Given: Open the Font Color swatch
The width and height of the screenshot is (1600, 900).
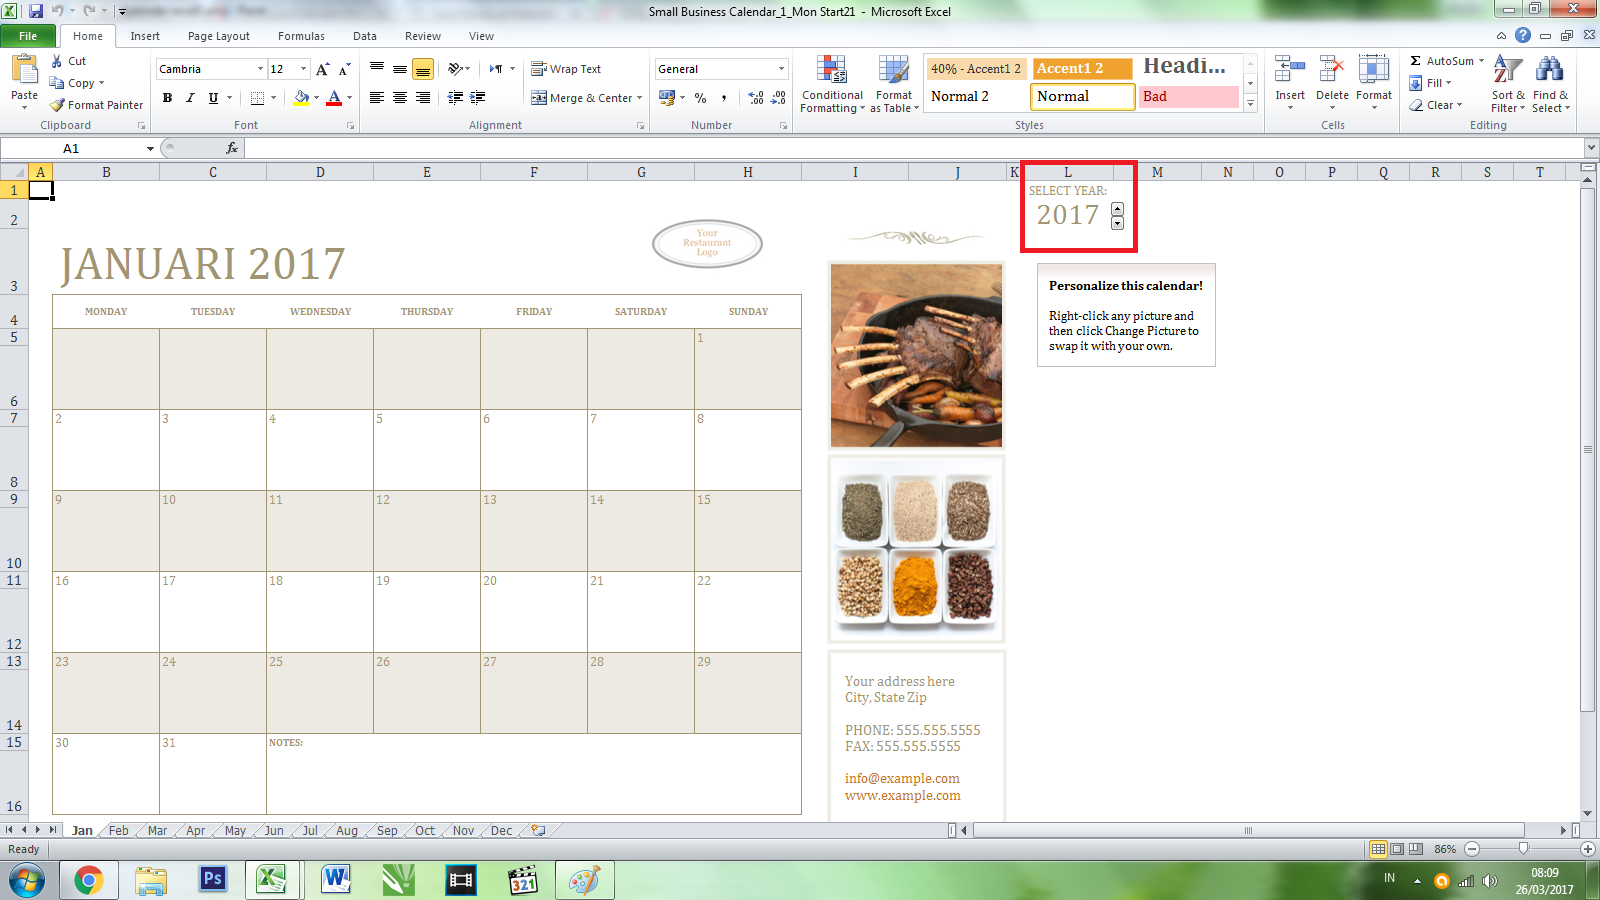Looking at the screenshot, I should tap(334, 98).
